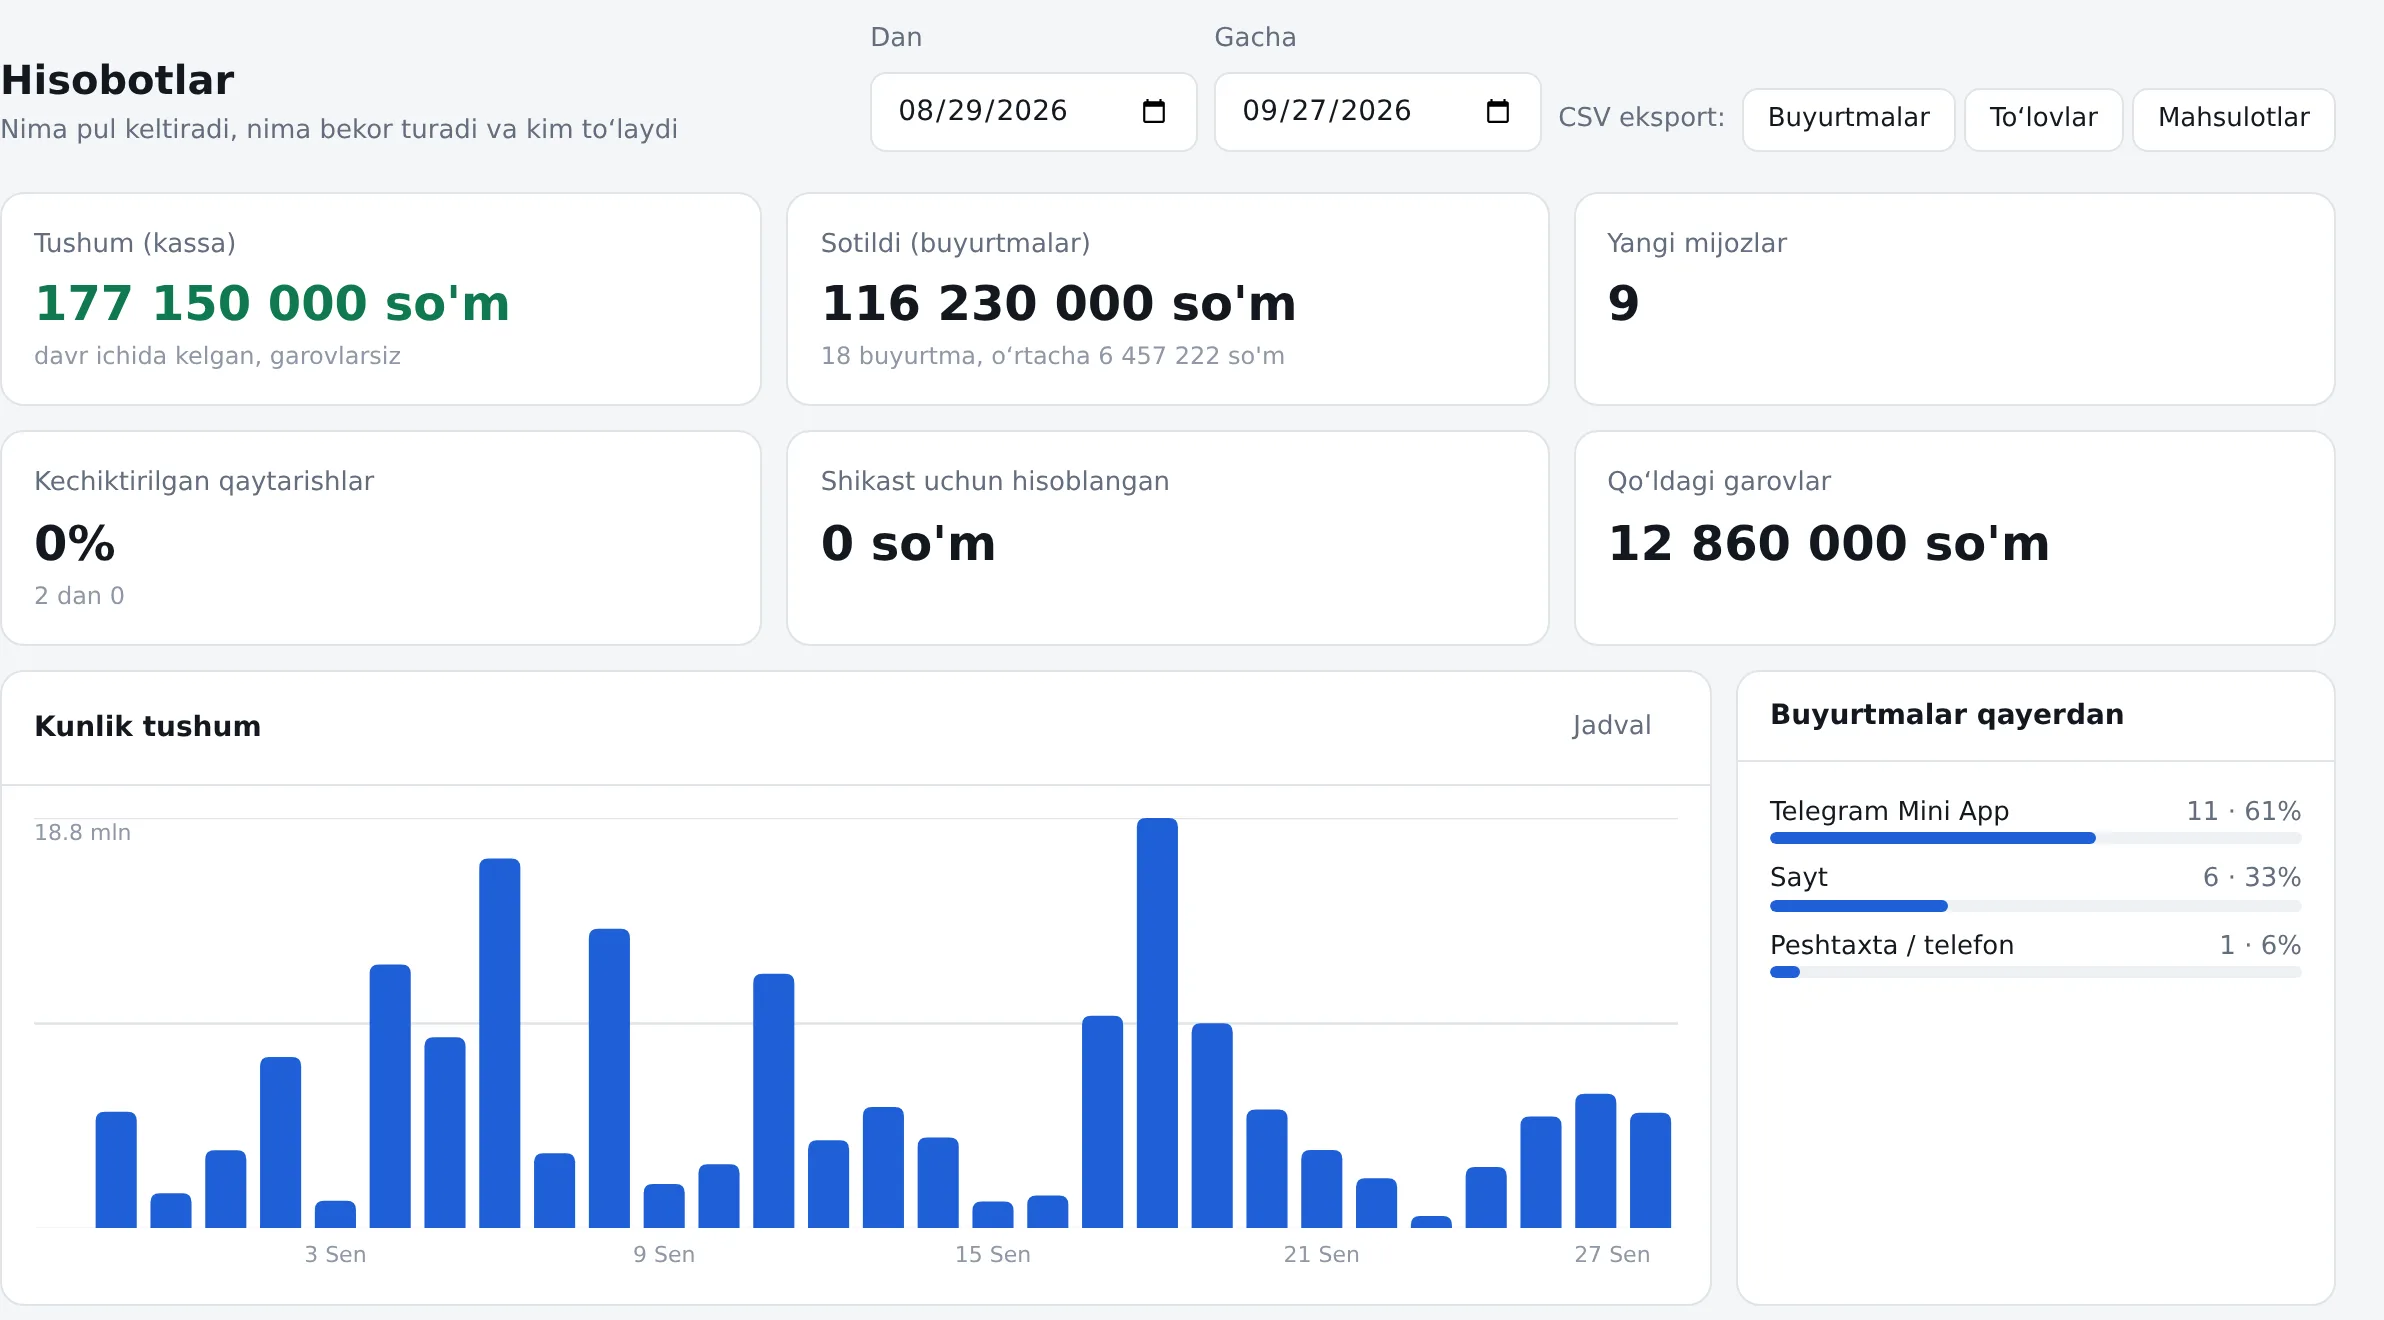
Task: Click the '18 buyurtma, o'rtacha 6 457 222 so'm' subtitle
Action: click(x=1052, y=356)
